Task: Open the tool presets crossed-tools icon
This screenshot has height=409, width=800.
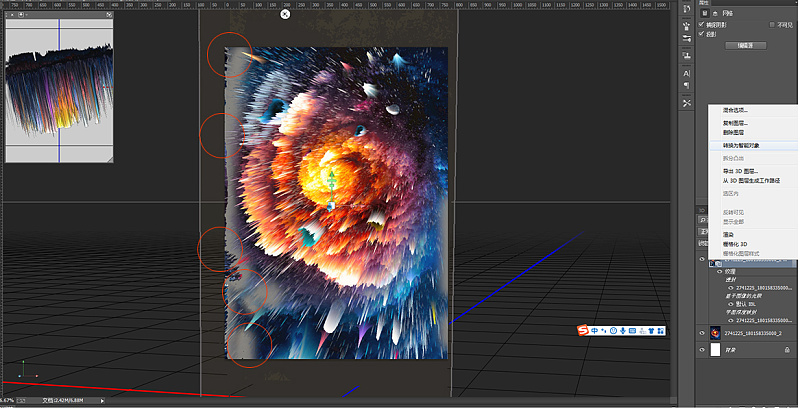Action: pos(687,103)
